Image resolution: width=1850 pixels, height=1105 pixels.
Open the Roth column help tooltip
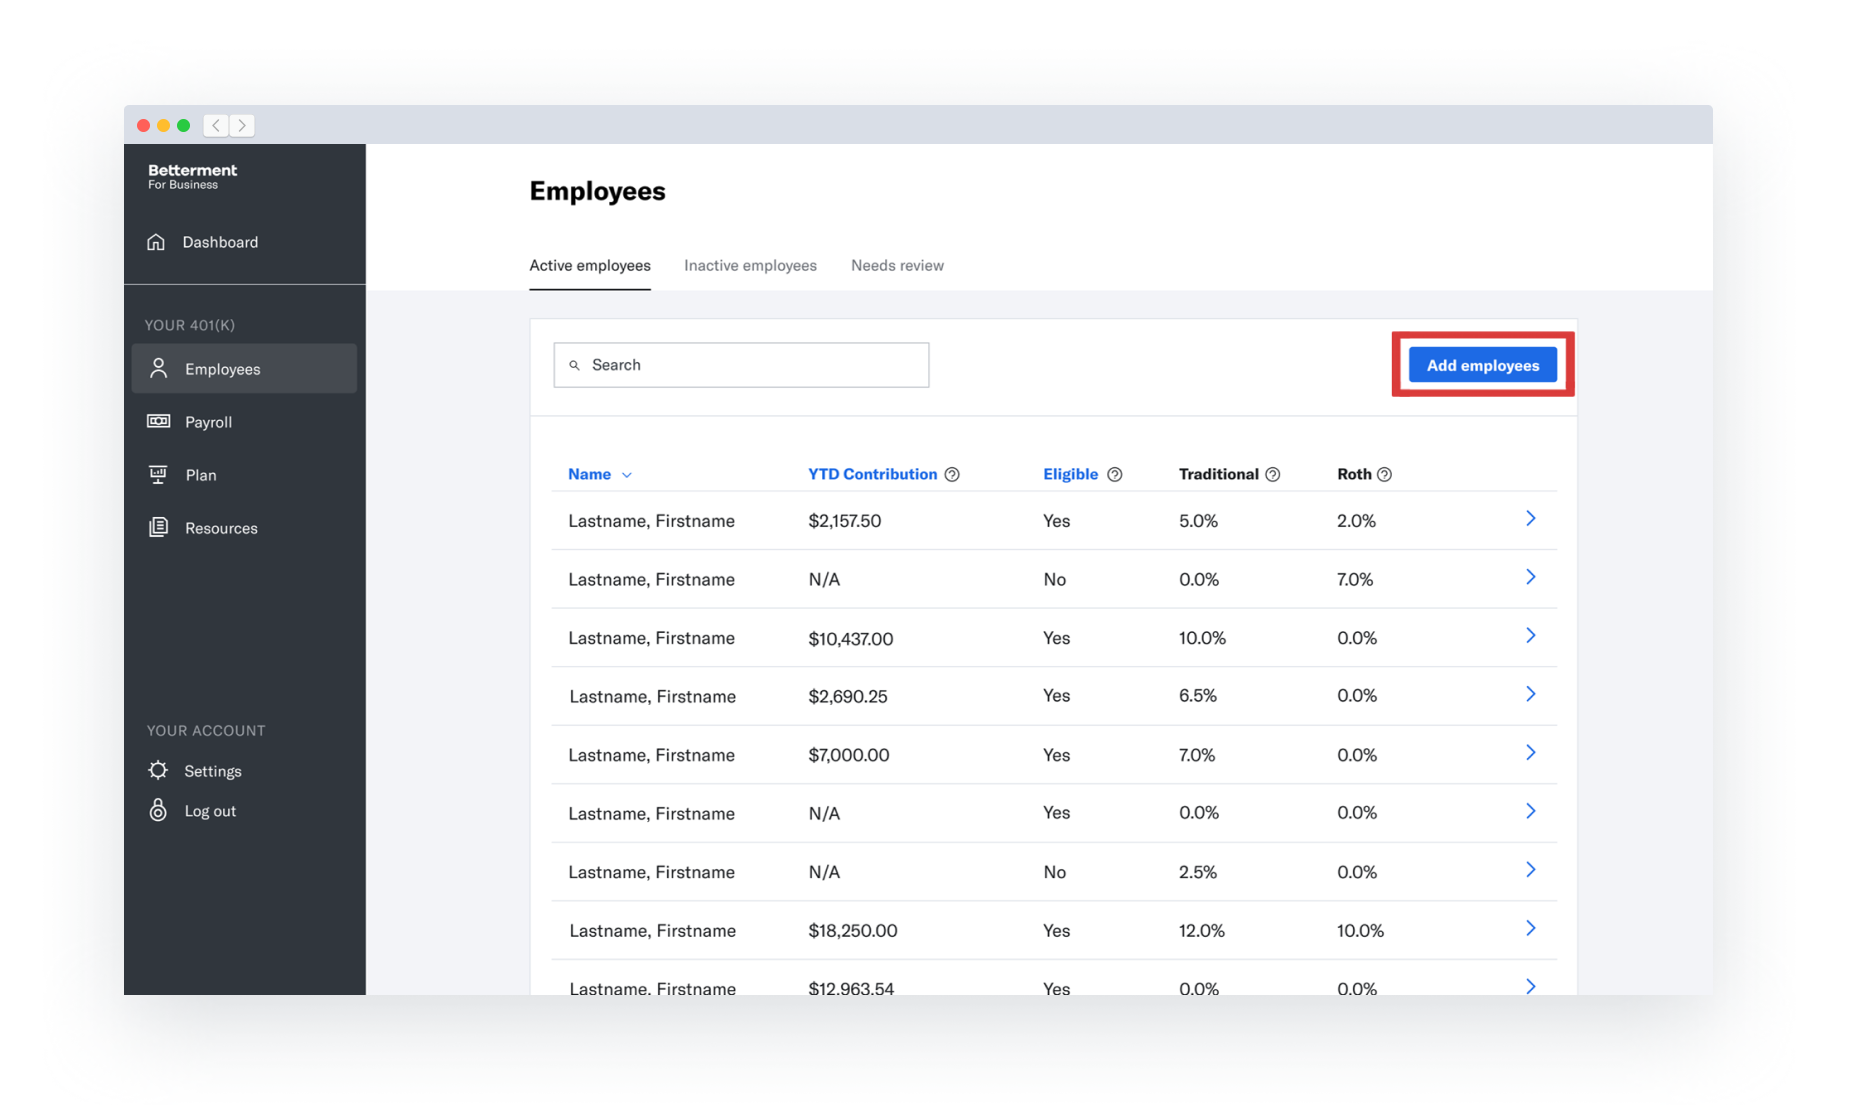(x=1387, y=474)
